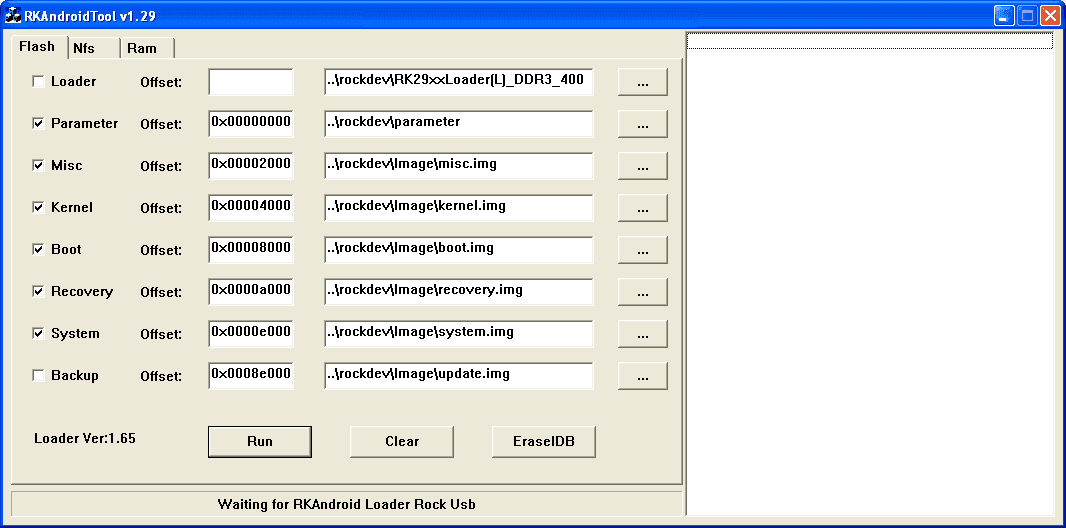Click the EraseIDB button
The image size is (1066, 528).
click(544, 442)
